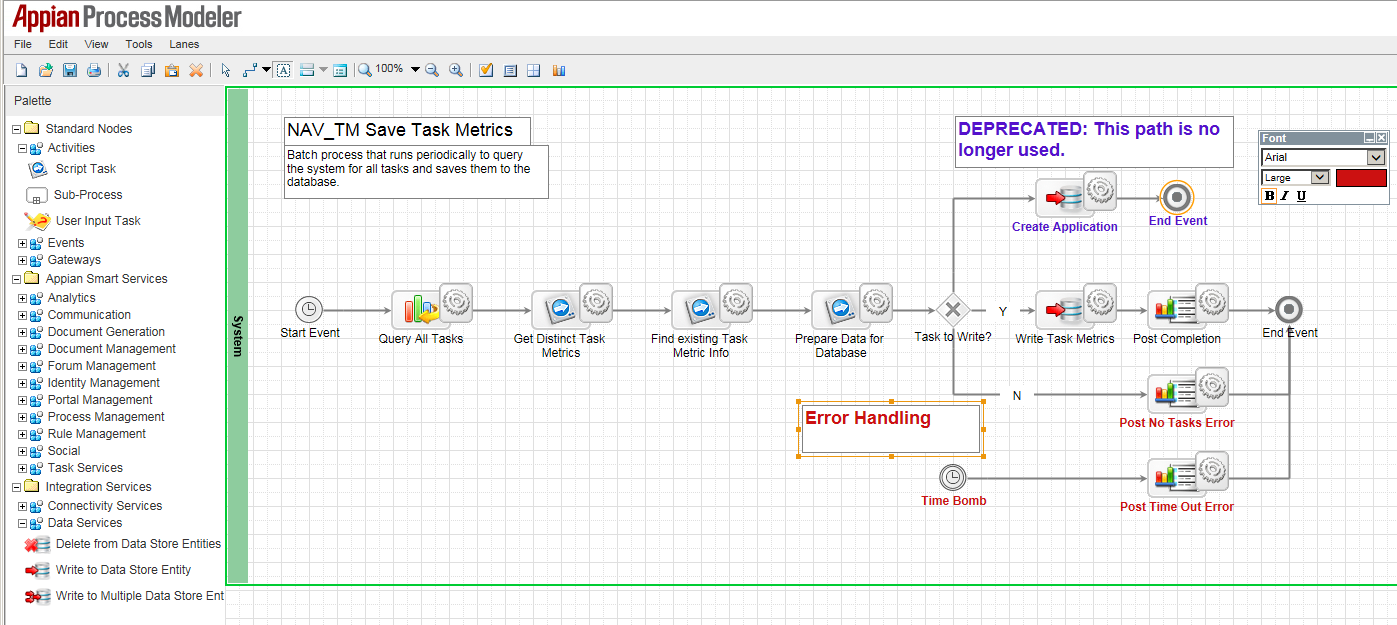Open the connector tool dropdown arrow
The width and height of the screenshot is (1397, 625).
pyautogui.click(x=266, y=70)
